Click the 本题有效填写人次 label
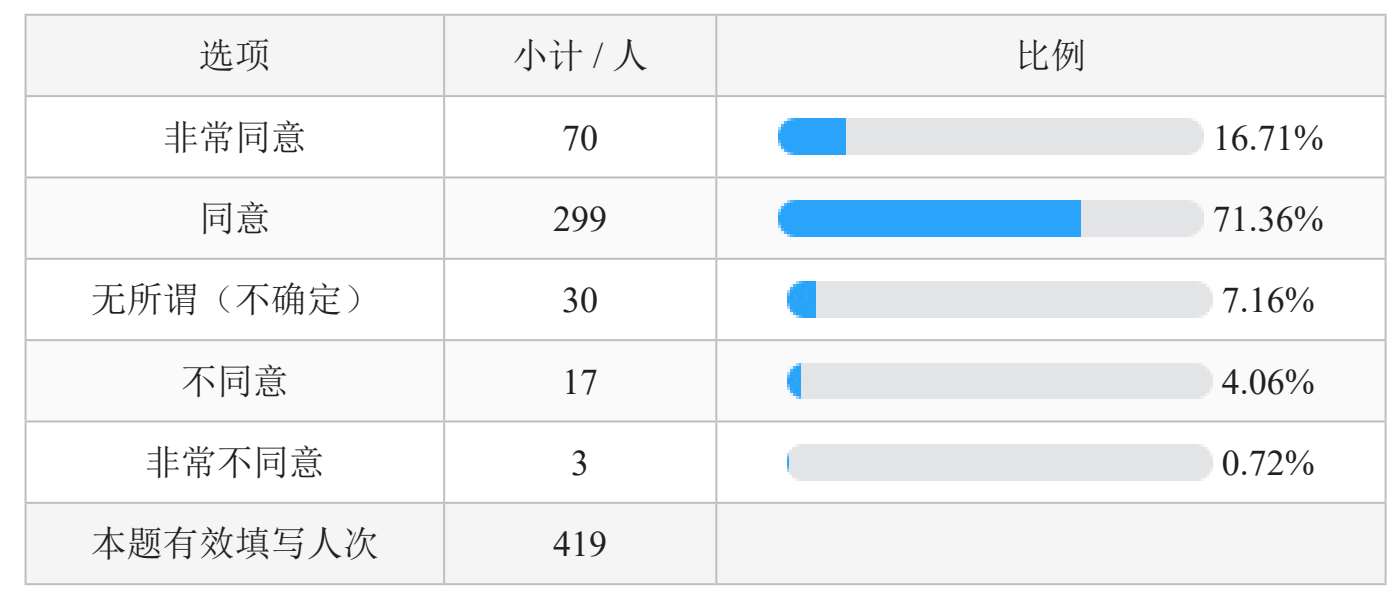The height and width of the screenshot is (599, 1400). tap(234, 544)
